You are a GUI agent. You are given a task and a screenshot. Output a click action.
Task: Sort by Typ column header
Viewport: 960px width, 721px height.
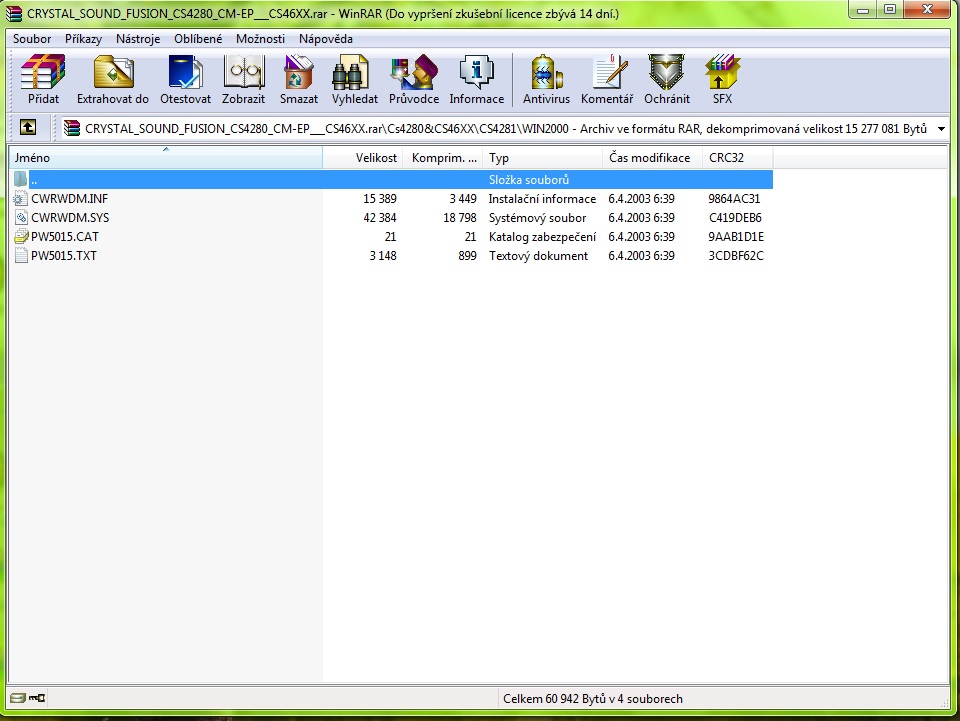(542, 158)
